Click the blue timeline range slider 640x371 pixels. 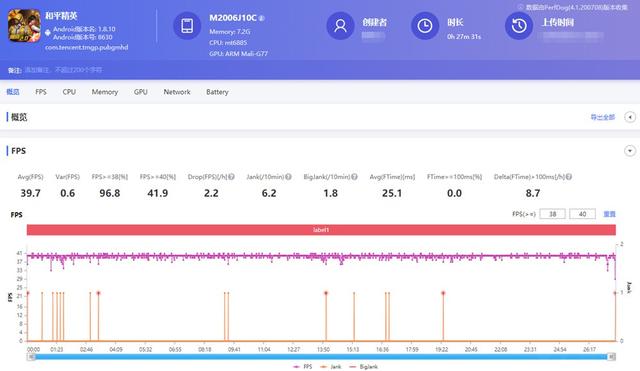[321, 357]
